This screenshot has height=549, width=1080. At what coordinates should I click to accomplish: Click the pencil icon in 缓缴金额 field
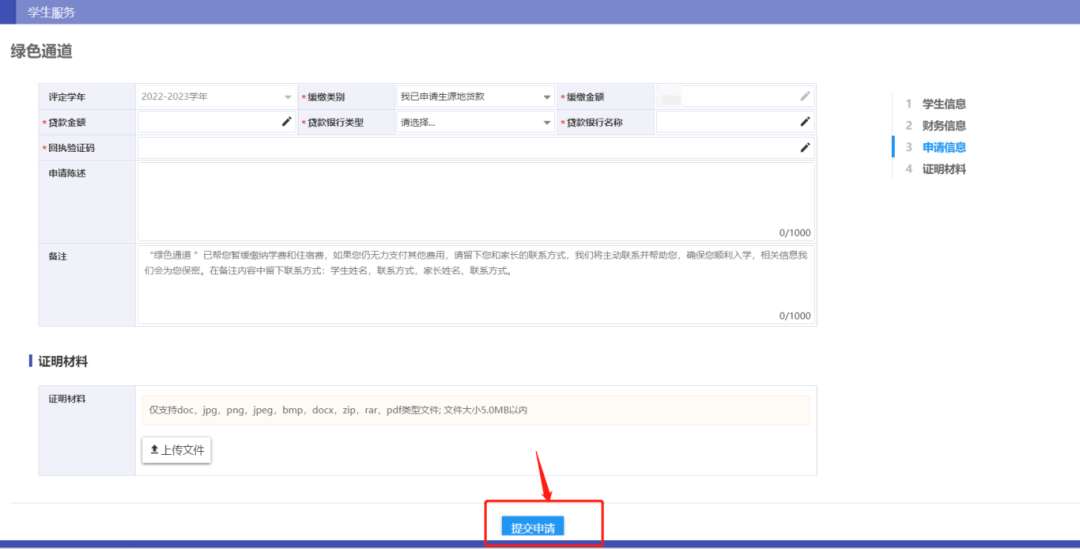pyautogui.click(x=805, y=97)
